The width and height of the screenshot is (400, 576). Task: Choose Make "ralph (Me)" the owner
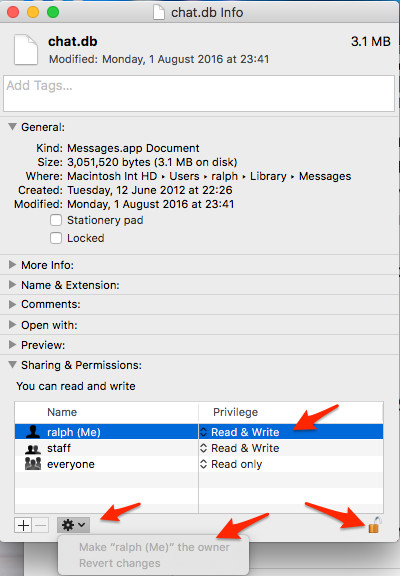(x=154, y=547)
